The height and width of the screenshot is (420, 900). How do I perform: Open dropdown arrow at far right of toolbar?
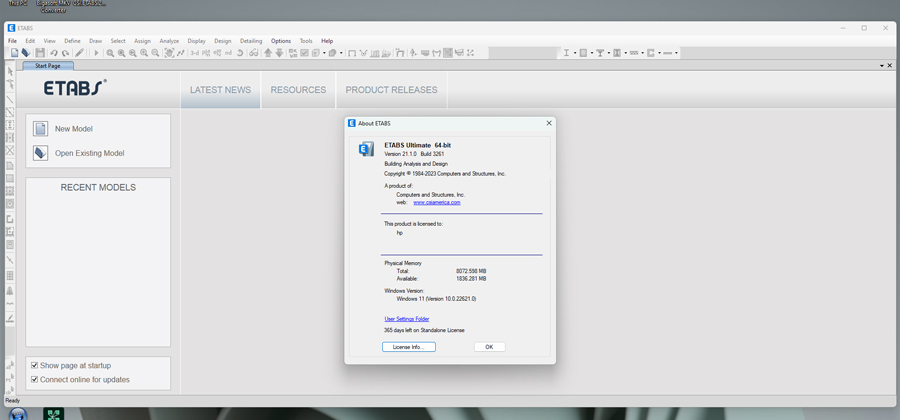676,53
